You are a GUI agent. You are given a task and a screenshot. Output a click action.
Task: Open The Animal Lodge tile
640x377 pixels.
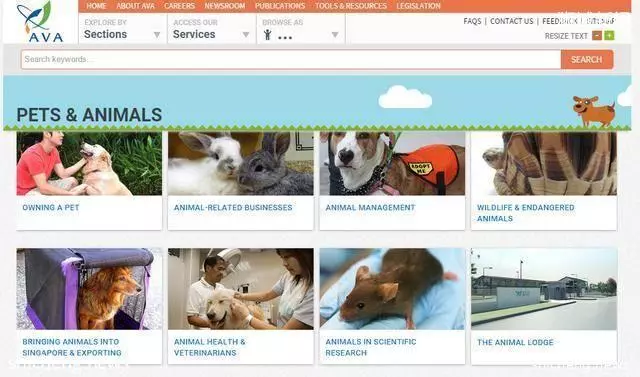coord(544,306)
